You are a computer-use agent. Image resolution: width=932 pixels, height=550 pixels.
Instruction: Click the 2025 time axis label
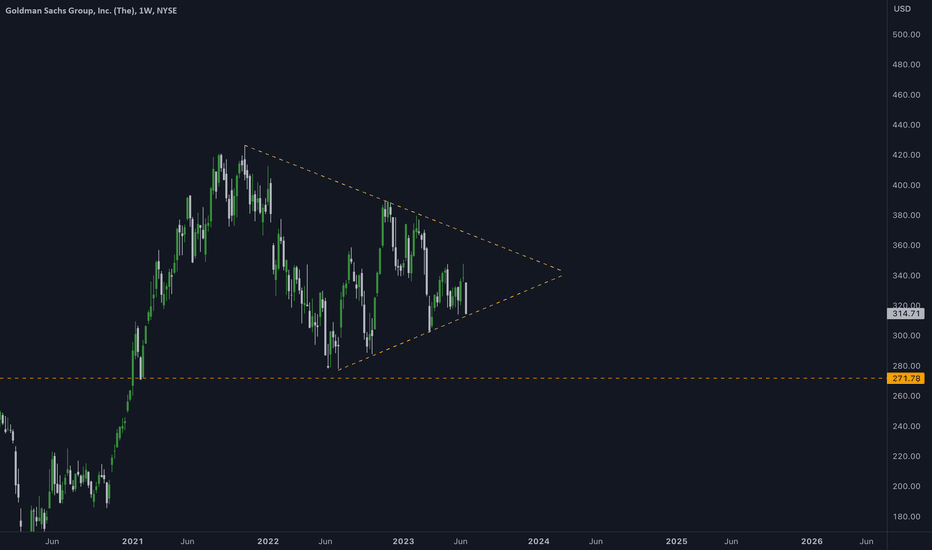[x=676, y=541]
